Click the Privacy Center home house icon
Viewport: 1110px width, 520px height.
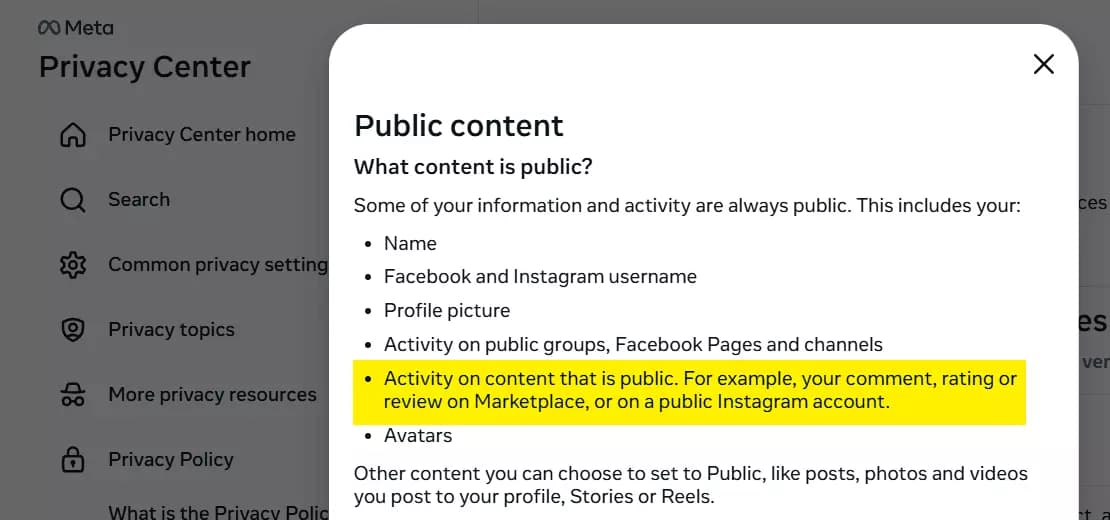72,134
